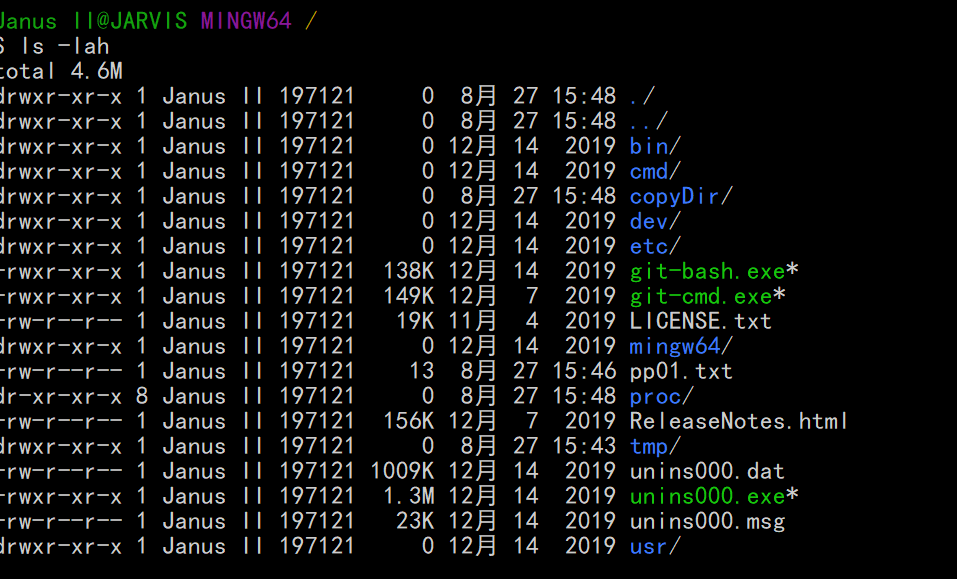The width and height of the screenshot is (957, 579).
Task: Click the 138K size of git-bash.exe
Action: click(x=408, y=272)
